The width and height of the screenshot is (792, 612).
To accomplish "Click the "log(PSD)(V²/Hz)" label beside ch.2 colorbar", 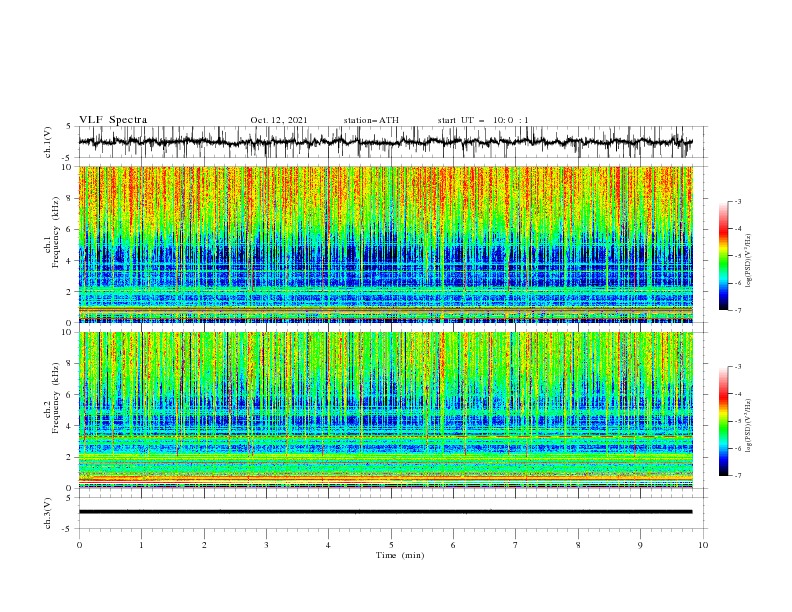I will pos(748,425).
